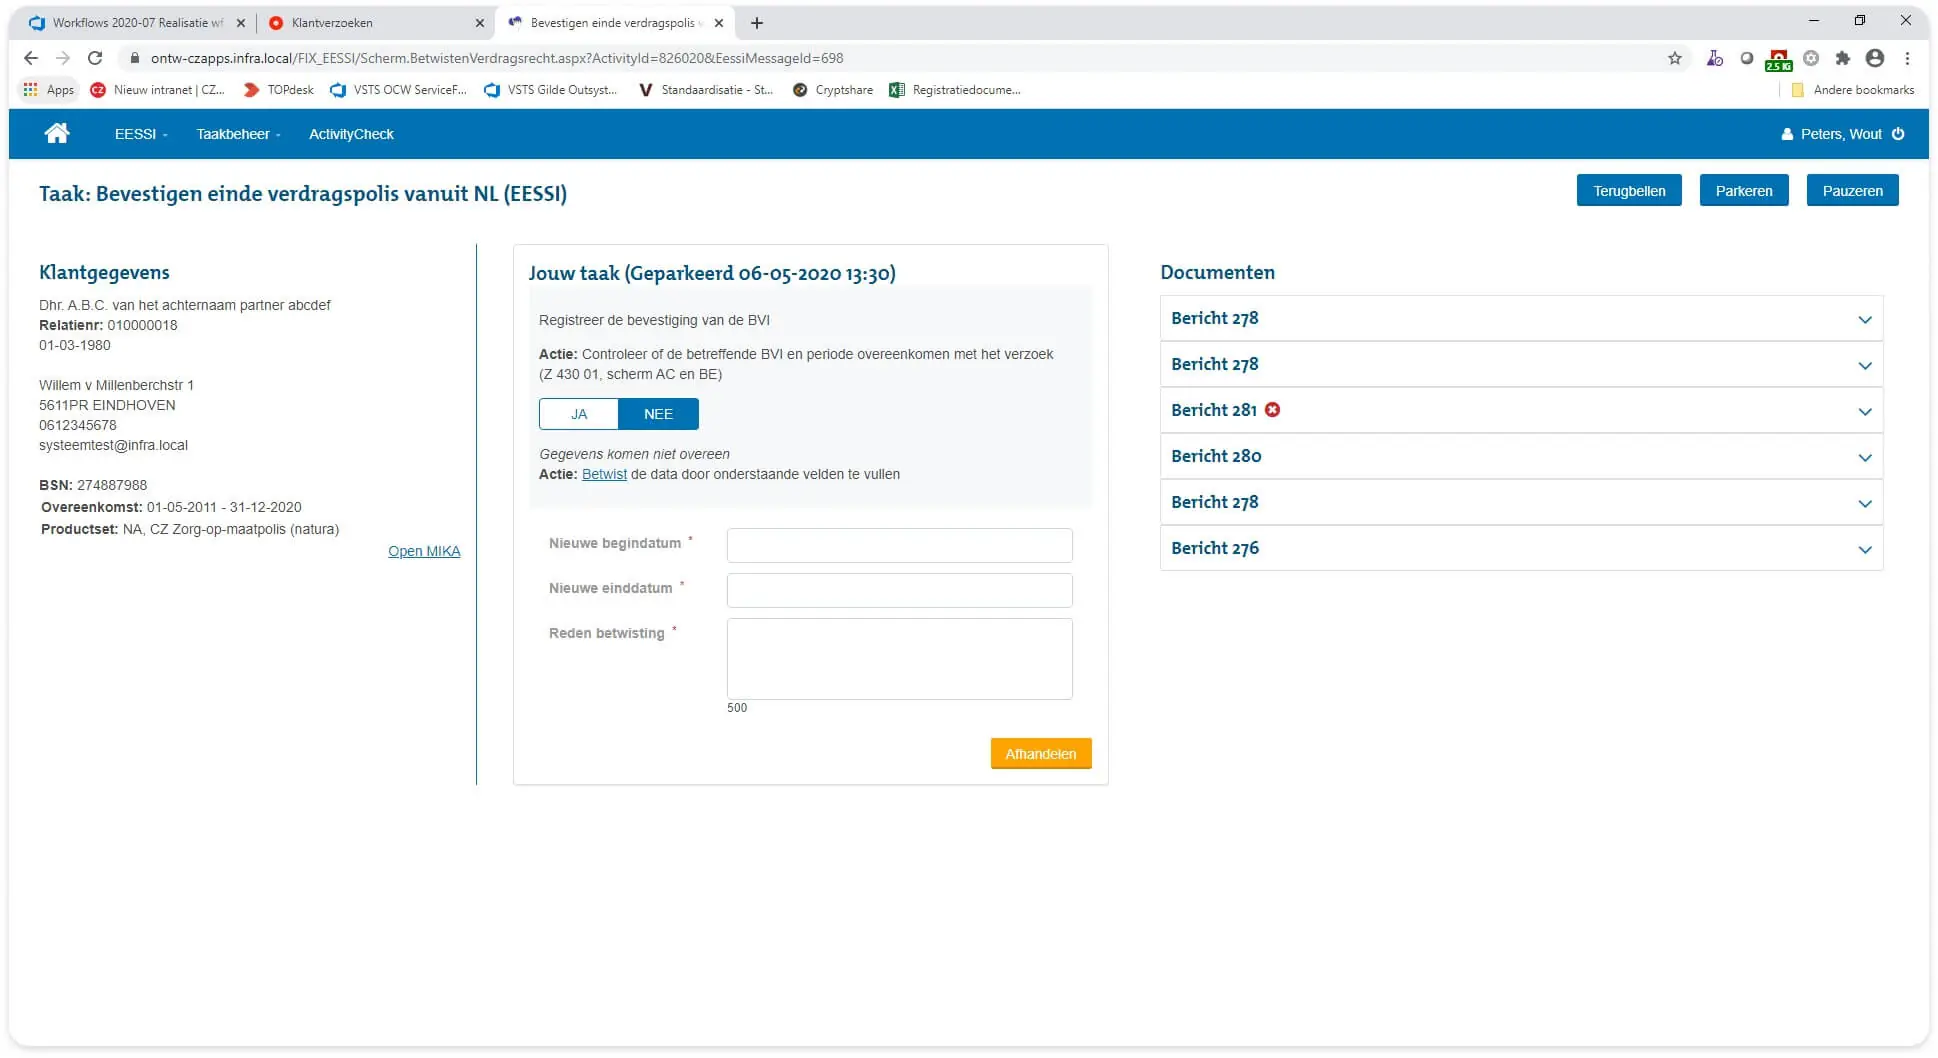Image resolution: width=1938 pixels, height=1058 pixels.
Task: Click the home icon in the navigation bar
Action: pyautogui.click(x=57, y=133)
